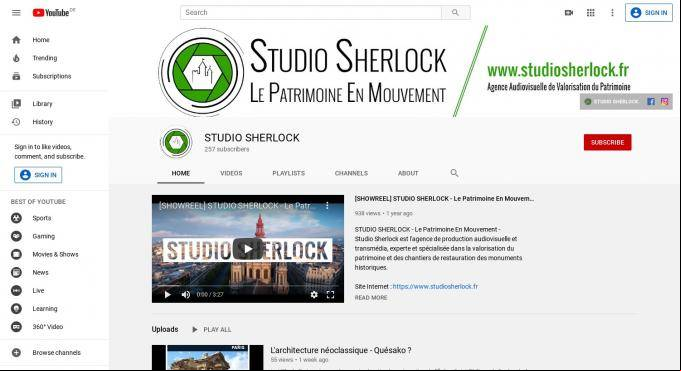The height and width of the screenshot is (371, 681).
Task: Click the Trending label in sidebar
Action: click(45, 58)
